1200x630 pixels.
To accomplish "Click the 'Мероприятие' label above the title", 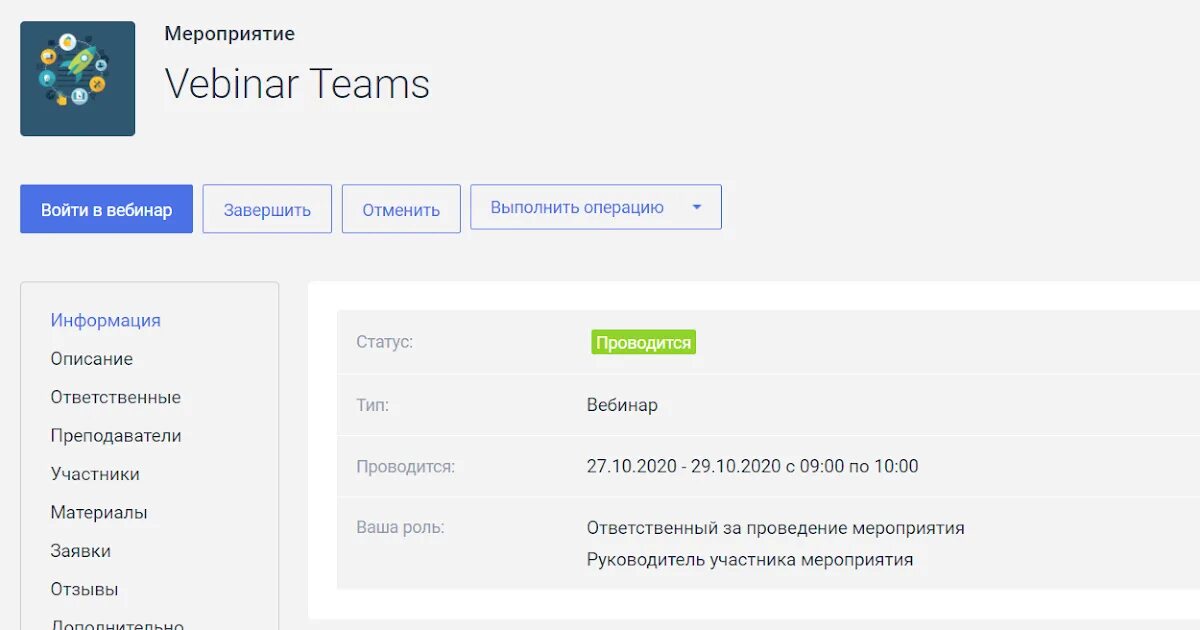I will [230, 34].
